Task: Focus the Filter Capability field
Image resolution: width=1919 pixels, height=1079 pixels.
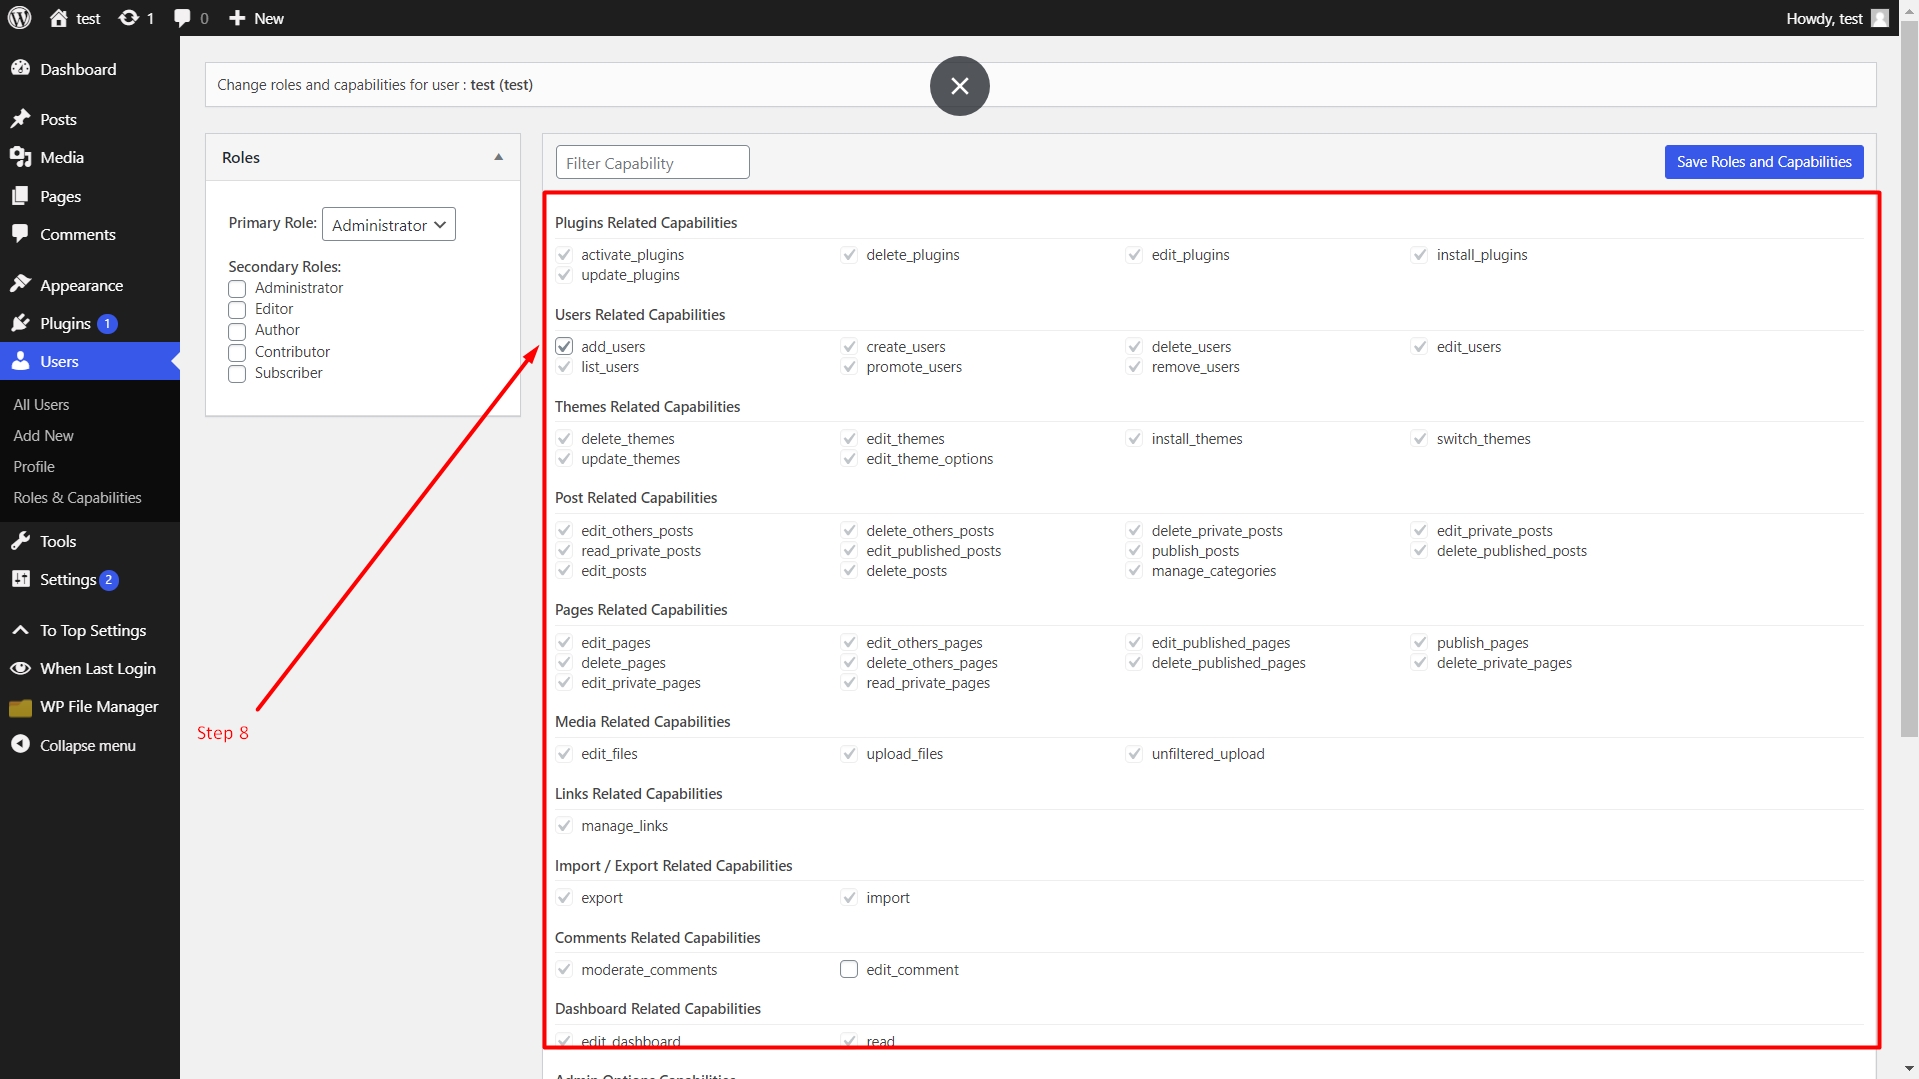Action: (x=652, y=162)
